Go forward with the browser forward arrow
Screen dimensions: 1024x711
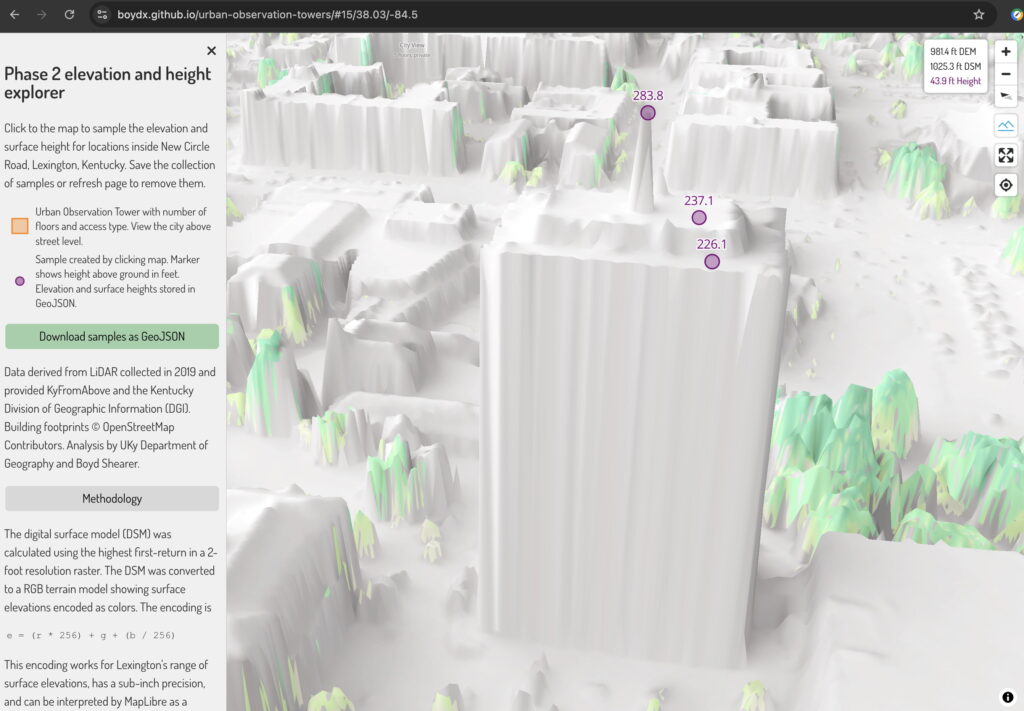point(42,14)
